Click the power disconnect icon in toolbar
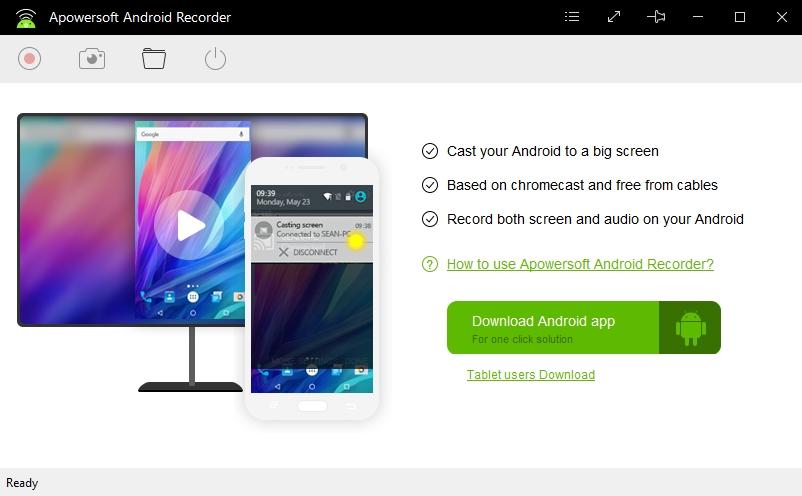 [x=215, y=58]
